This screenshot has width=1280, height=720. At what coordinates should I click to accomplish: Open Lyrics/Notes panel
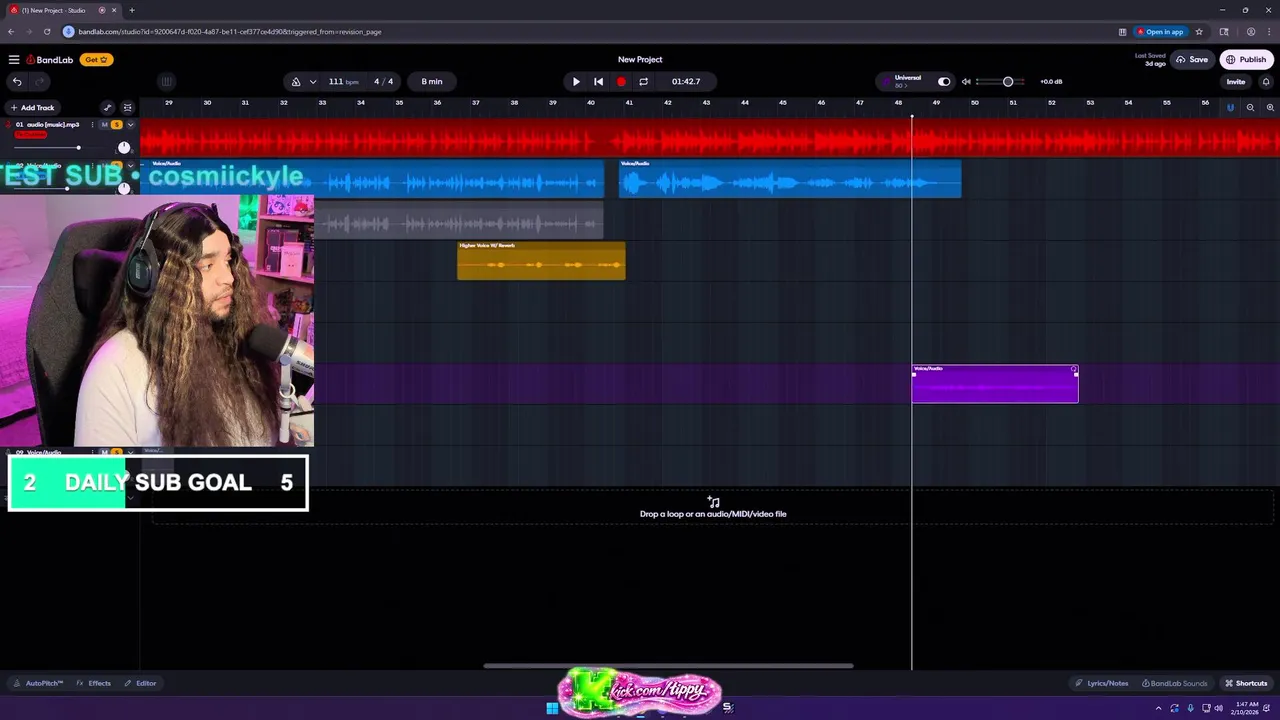[x=1101, y=684]
